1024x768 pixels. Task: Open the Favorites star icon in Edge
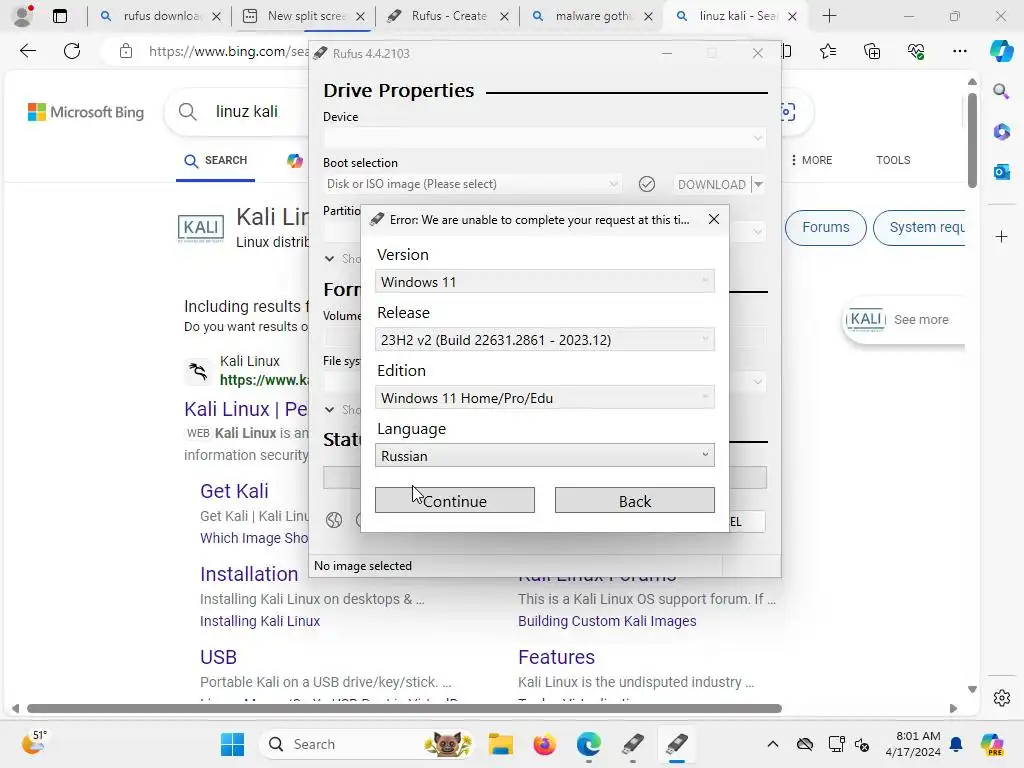click(827, 51)
